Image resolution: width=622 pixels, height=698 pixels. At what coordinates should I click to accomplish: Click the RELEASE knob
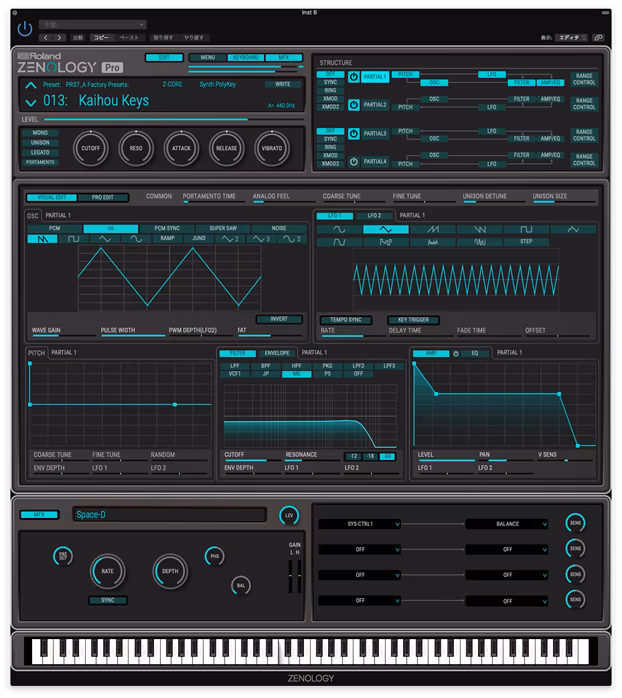coord(227,148)
